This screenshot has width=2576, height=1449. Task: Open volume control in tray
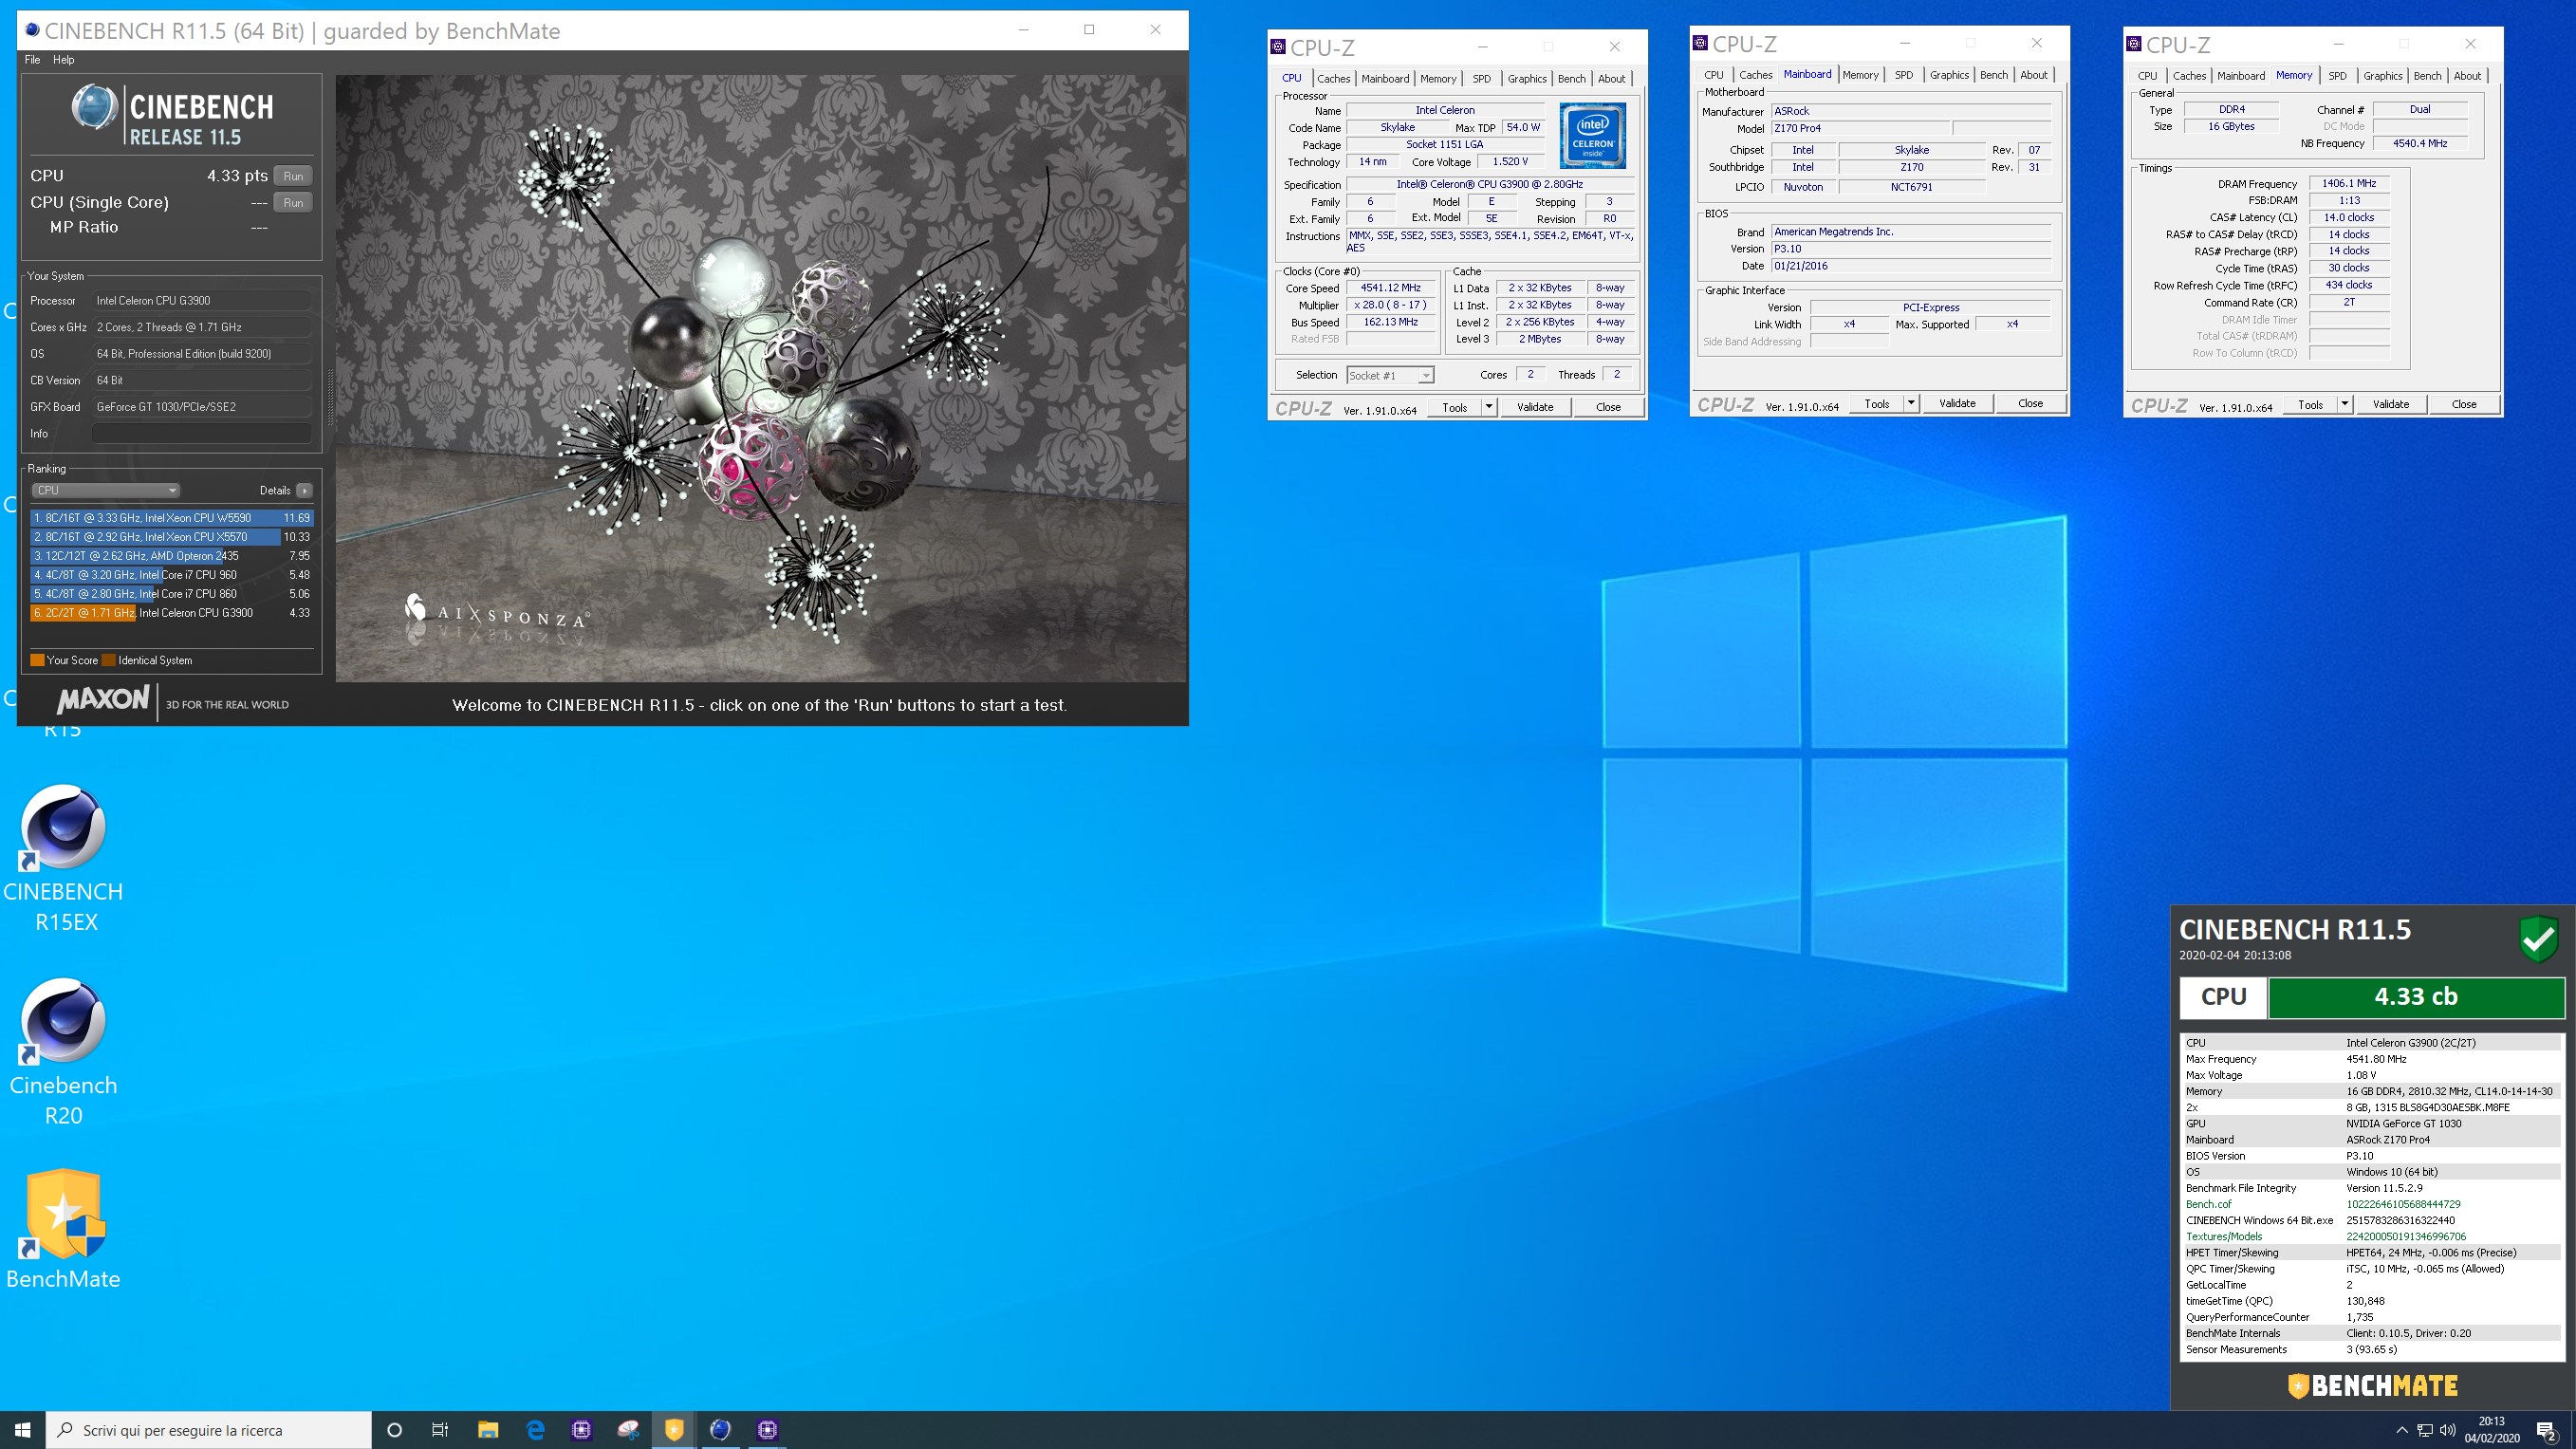(2448, 1430)
